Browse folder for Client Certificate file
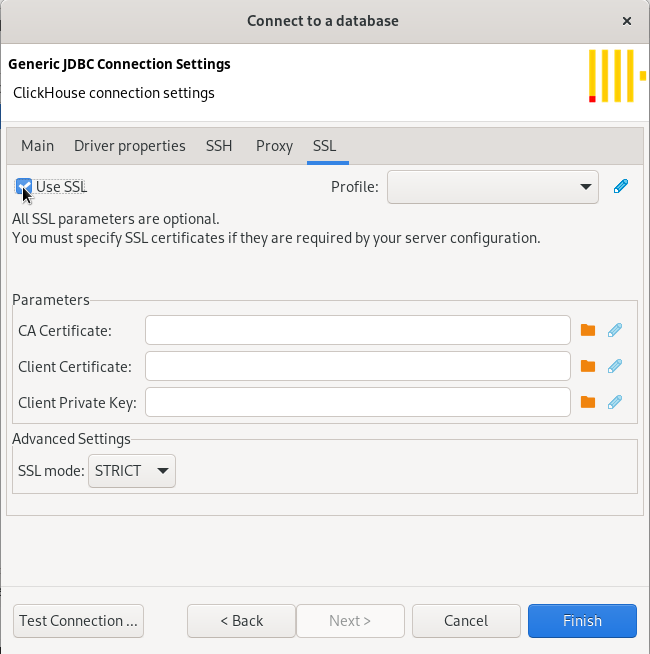The image size is (650, 654). pyautogui.click(x=588, y=366)
